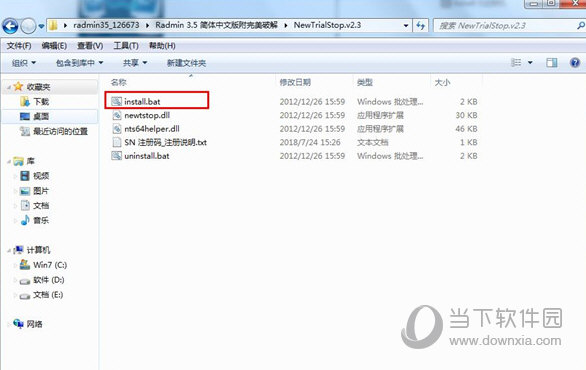The height and width of the screenshot is (370, 586).
Task: Click the 文本文档 type cell
Action: point(373,142)
